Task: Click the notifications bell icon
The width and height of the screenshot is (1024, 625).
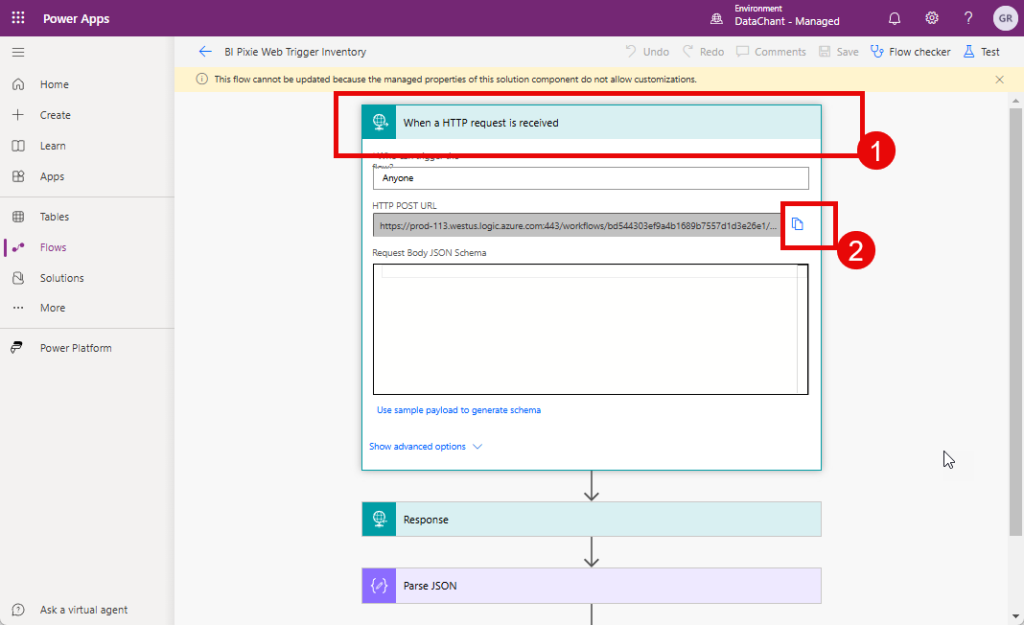Action: click(894, 18)
